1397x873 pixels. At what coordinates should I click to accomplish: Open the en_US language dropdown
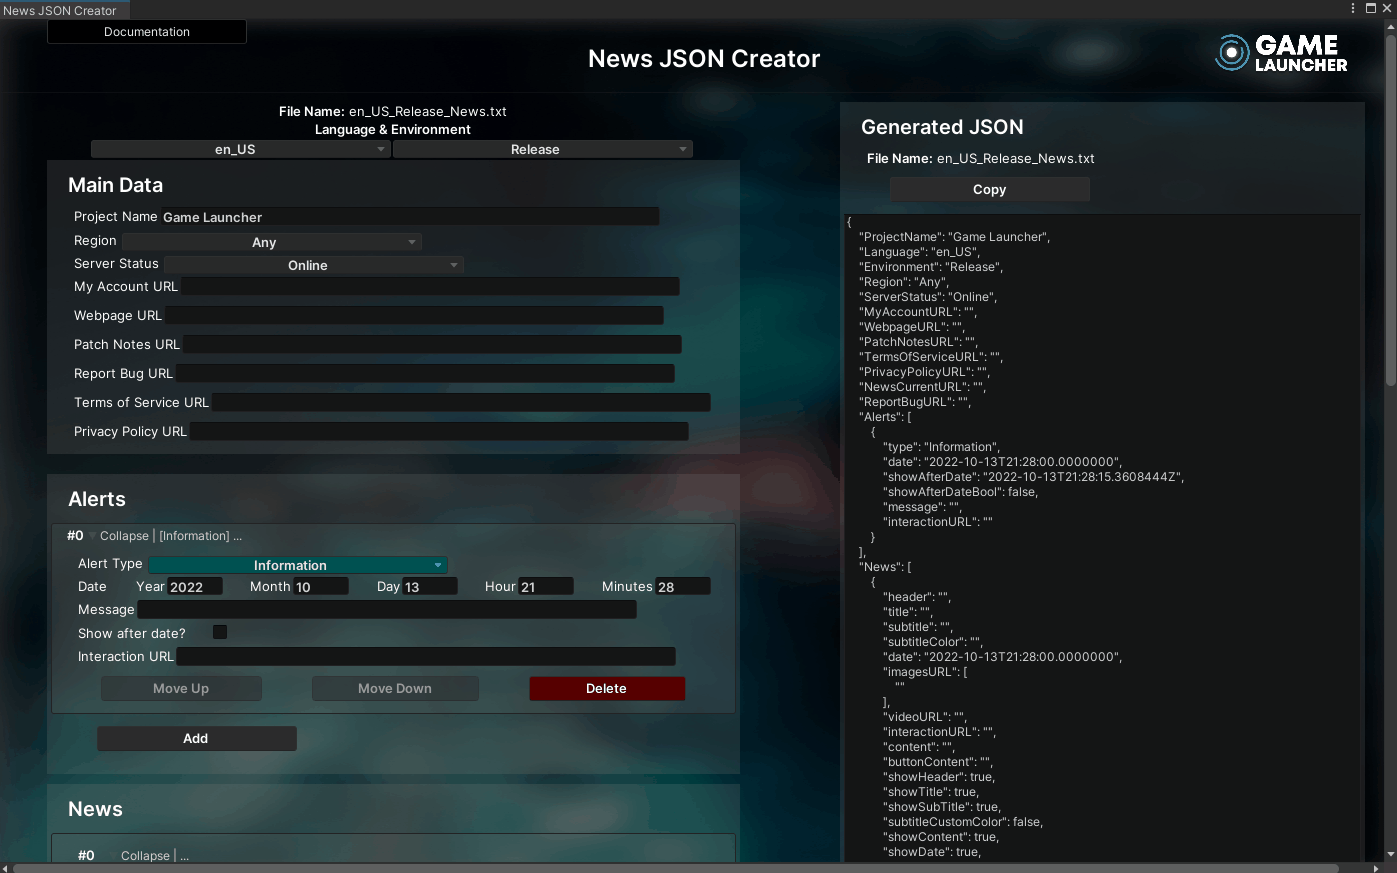(x=240, y=149)
